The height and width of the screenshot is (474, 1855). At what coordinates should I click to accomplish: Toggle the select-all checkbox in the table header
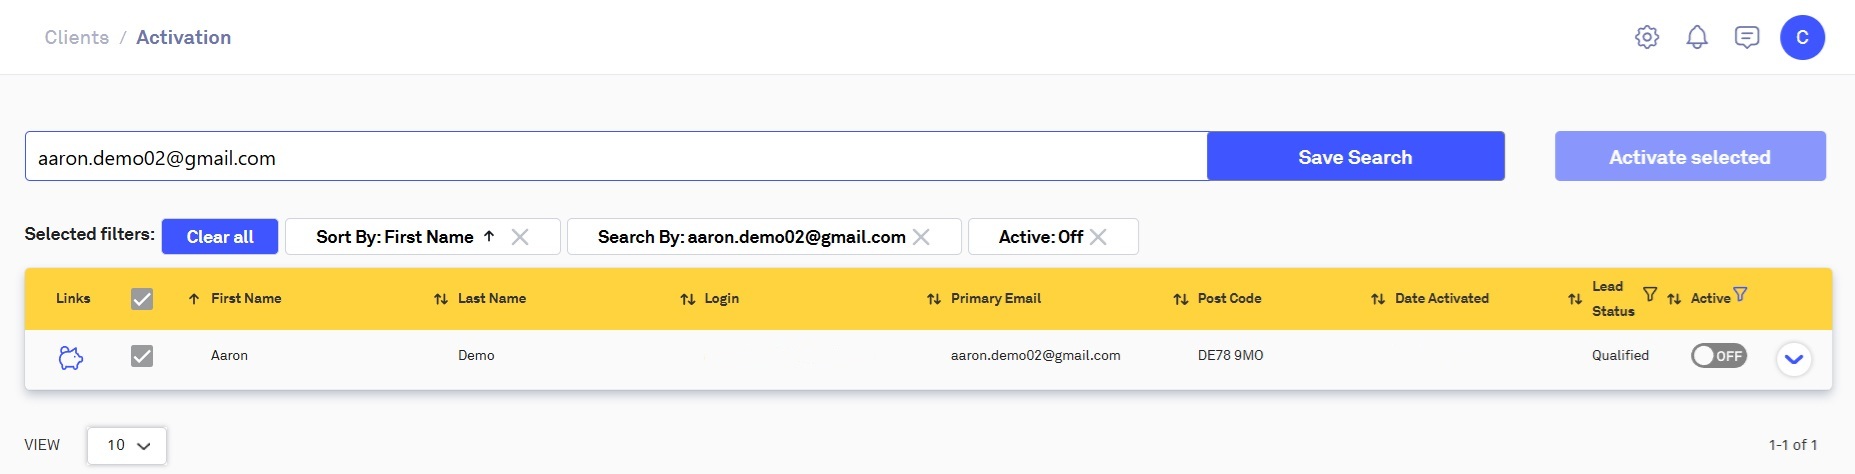coord(142,299)
